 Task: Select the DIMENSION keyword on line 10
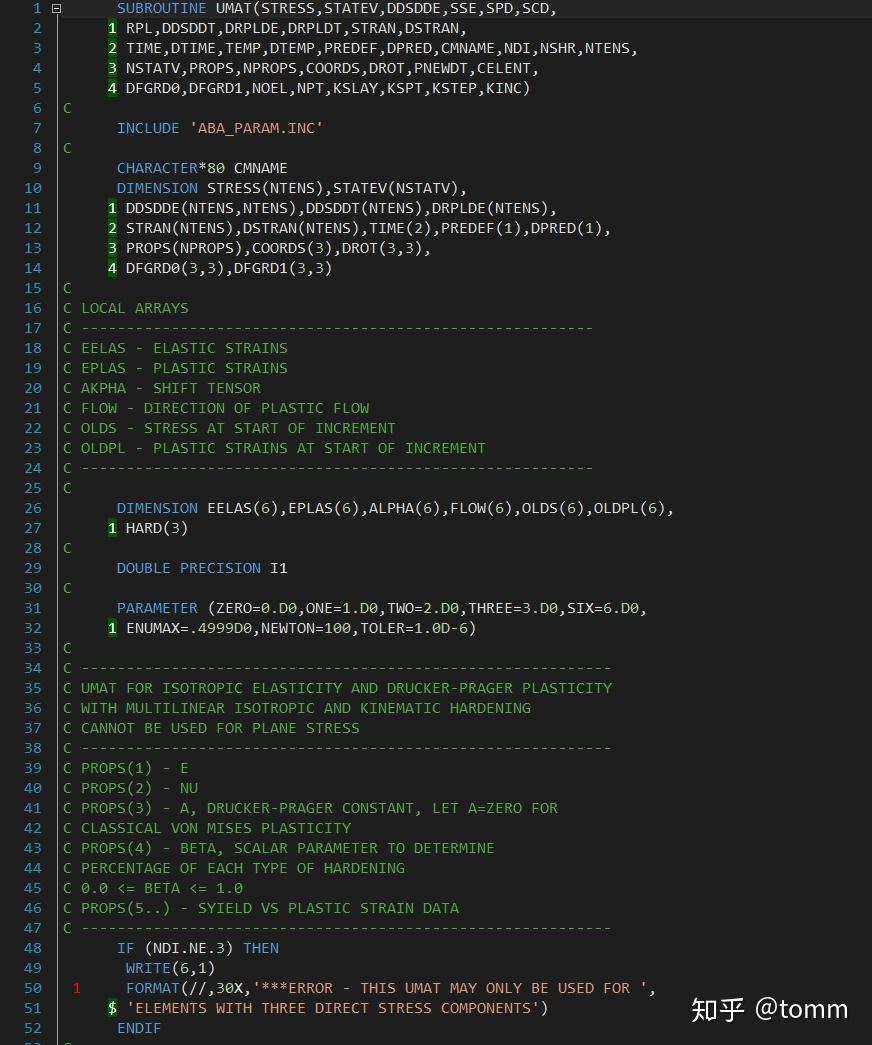157,188
